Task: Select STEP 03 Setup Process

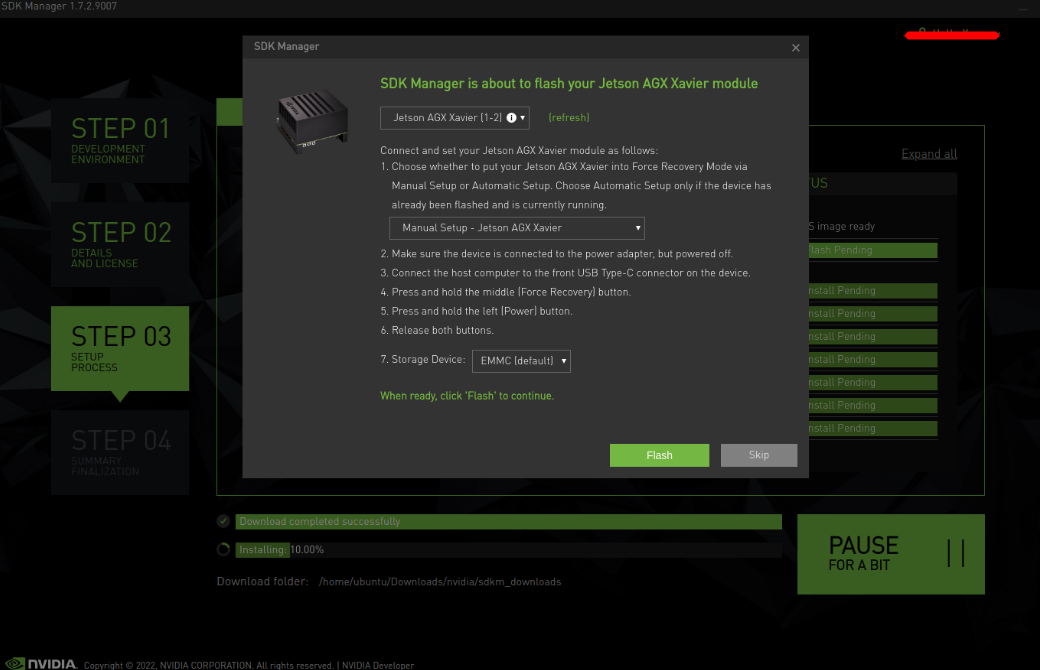Action: [120, 348]
